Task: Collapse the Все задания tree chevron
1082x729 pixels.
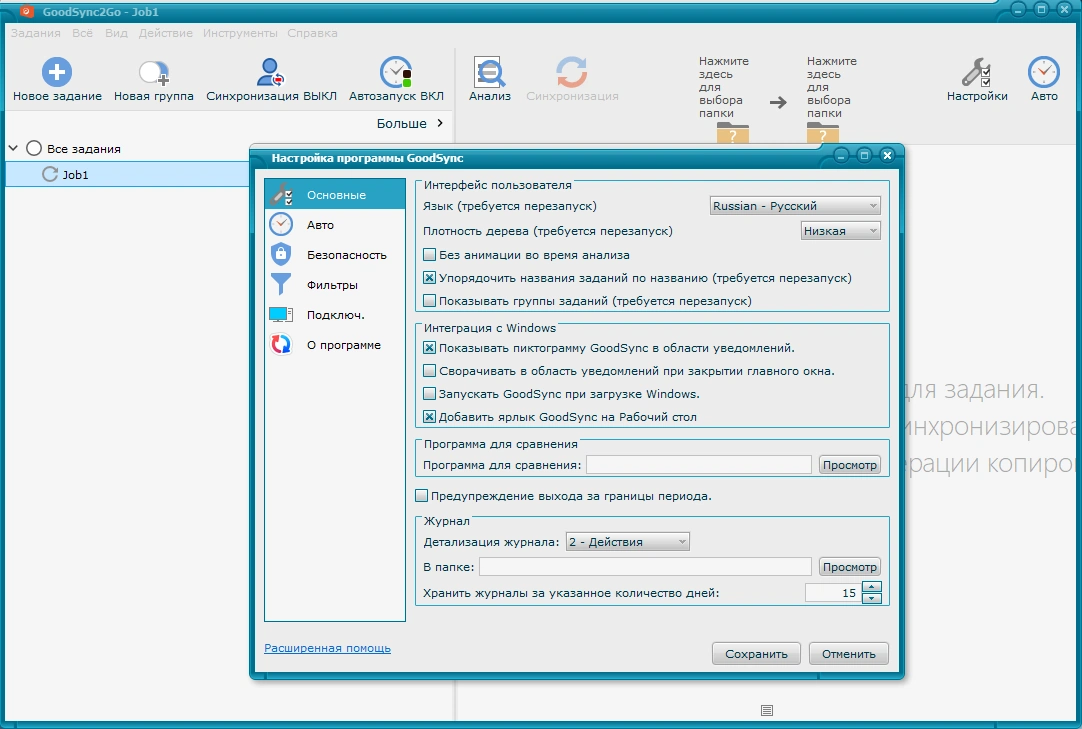Action: click(13, 148)
